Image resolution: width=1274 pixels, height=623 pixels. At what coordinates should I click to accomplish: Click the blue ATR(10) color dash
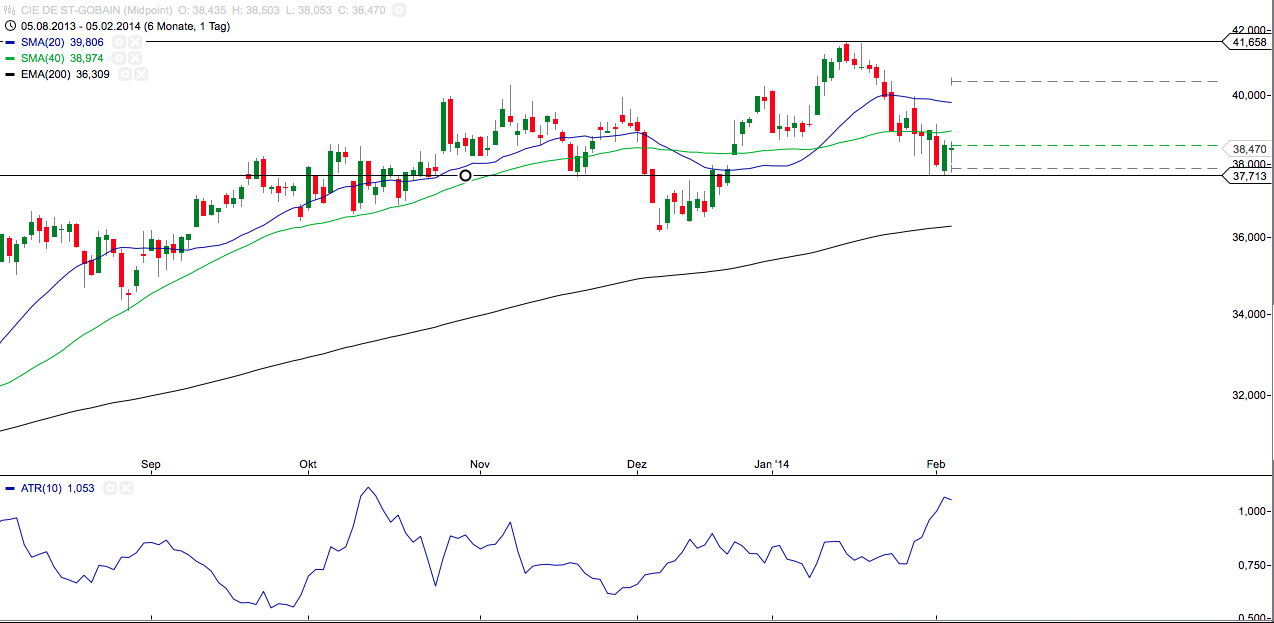tap(10, 488)
